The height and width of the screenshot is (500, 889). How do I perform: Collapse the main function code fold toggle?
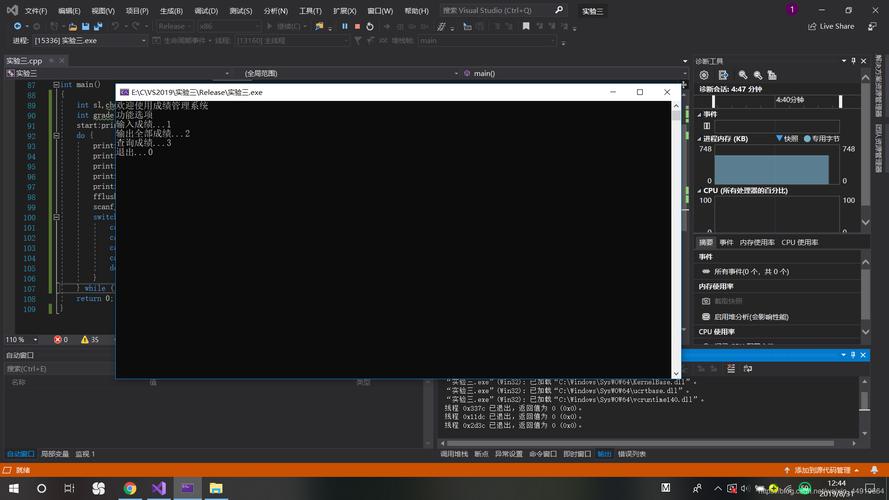pyautogui.click(x=56, y=85)
